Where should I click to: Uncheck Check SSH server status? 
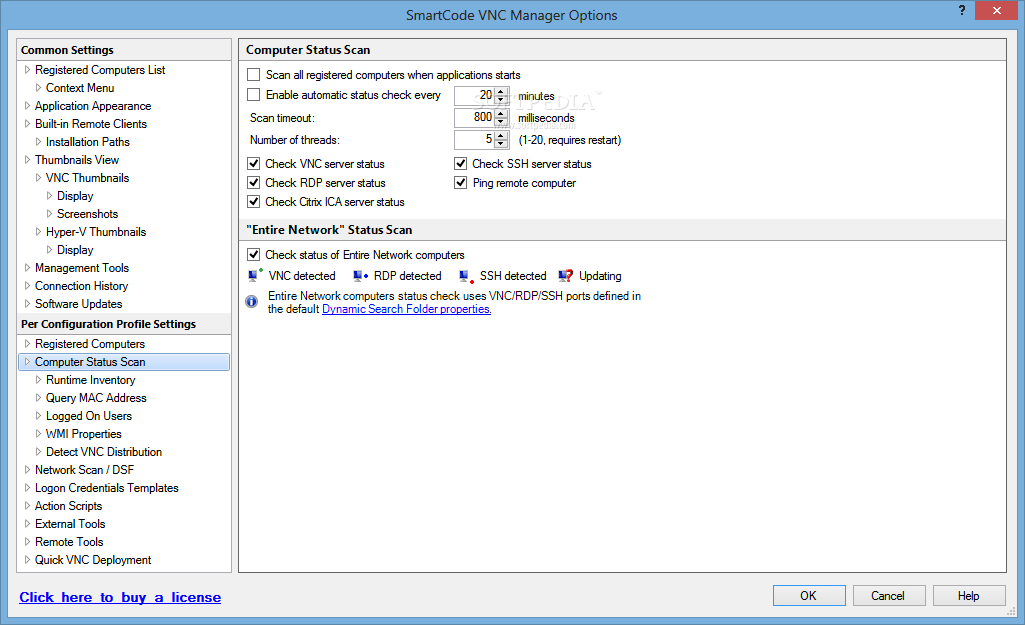pyautogui.click(x=461, y=163)
